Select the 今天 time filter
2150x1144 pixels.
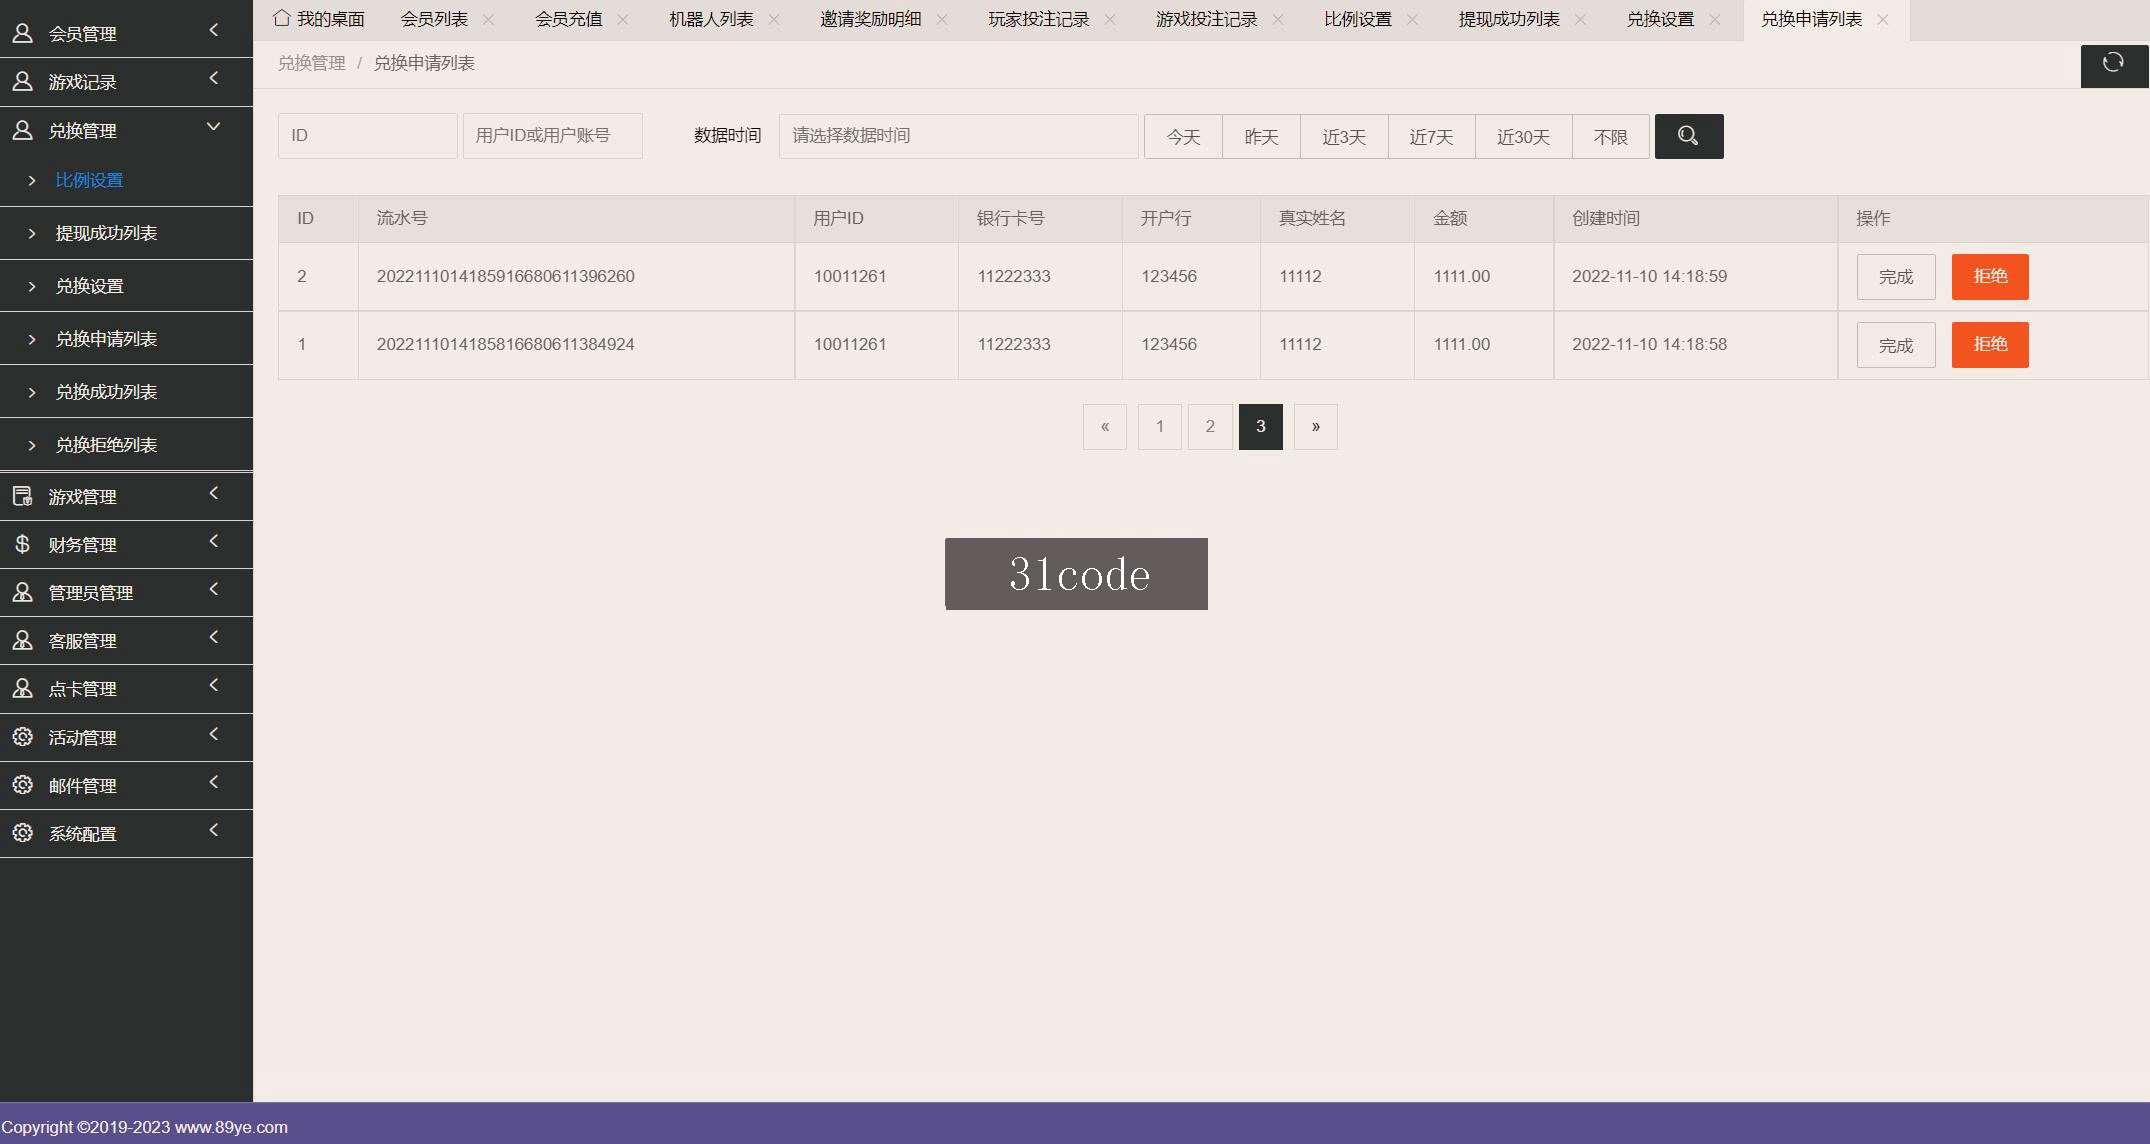pos(1183,137)
